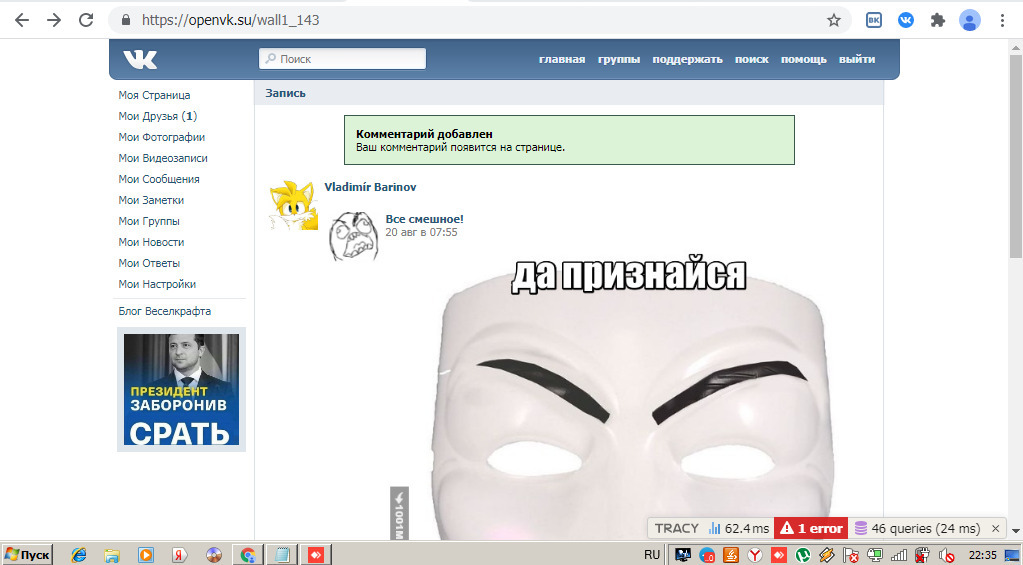Viewport: 1023px width, 565px height.
Task: Open Блог Веселкрафта link
Action: point(165,311)
